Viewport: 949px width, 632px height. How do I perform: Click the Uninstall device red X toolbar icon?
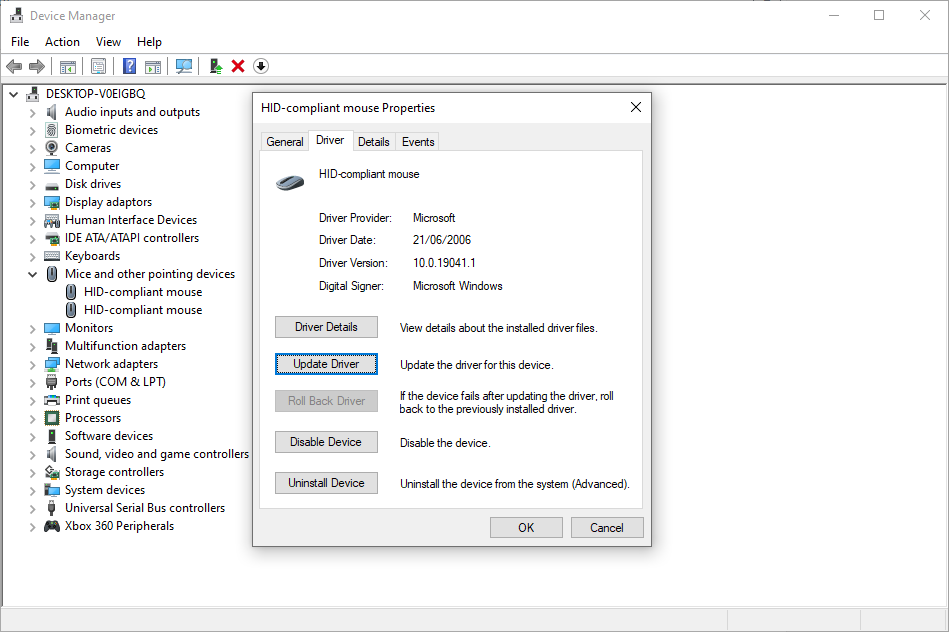tap(238, 66)
